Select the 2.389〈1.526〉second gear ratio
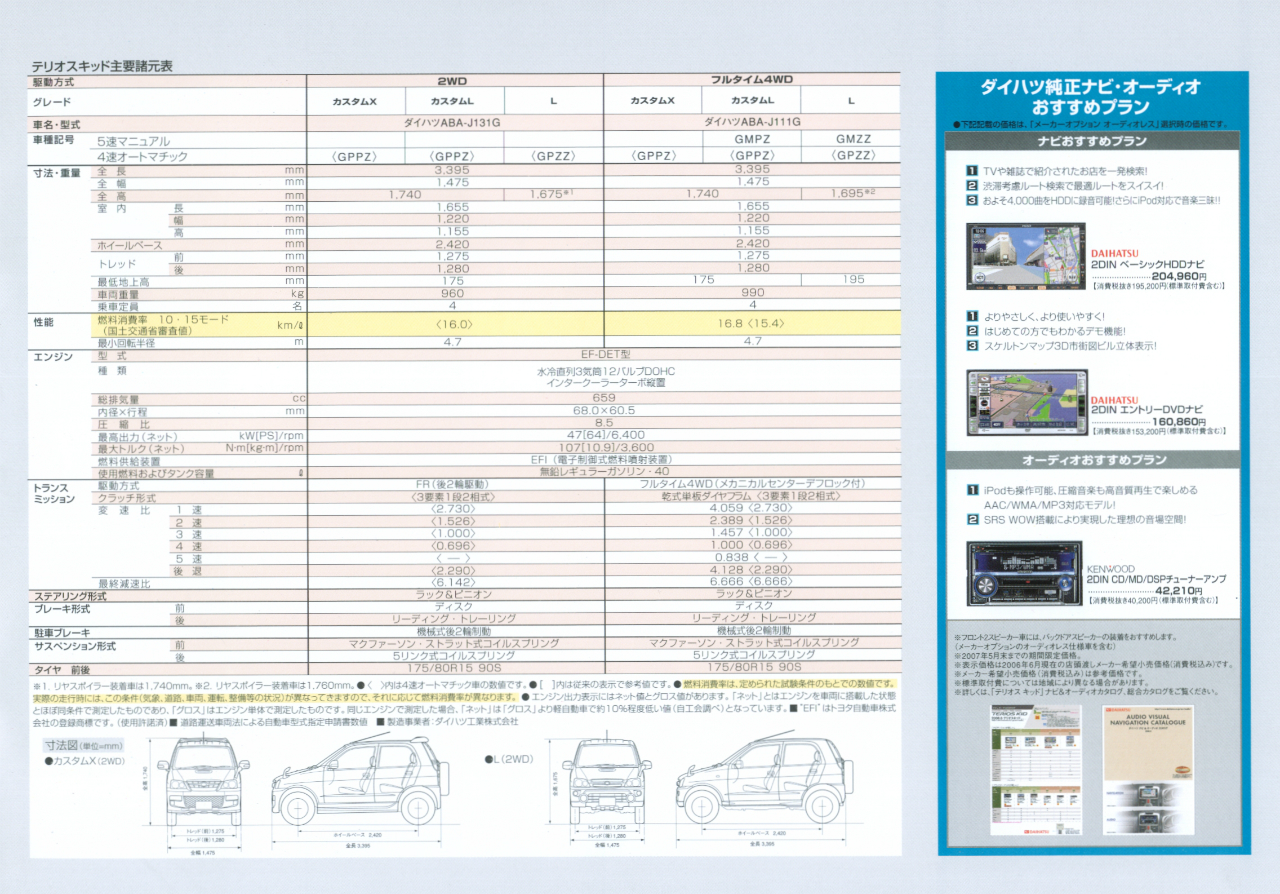 pos(752,521)
